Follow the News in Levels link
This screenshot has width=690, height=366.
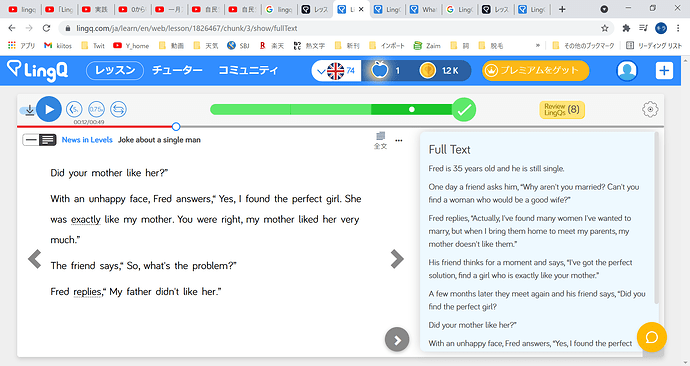point(87,140)
